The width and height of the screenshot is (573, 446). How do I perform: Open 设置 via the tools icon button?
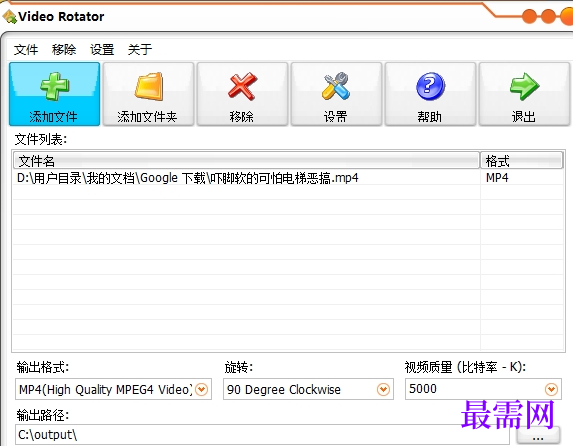click(336, 94)
